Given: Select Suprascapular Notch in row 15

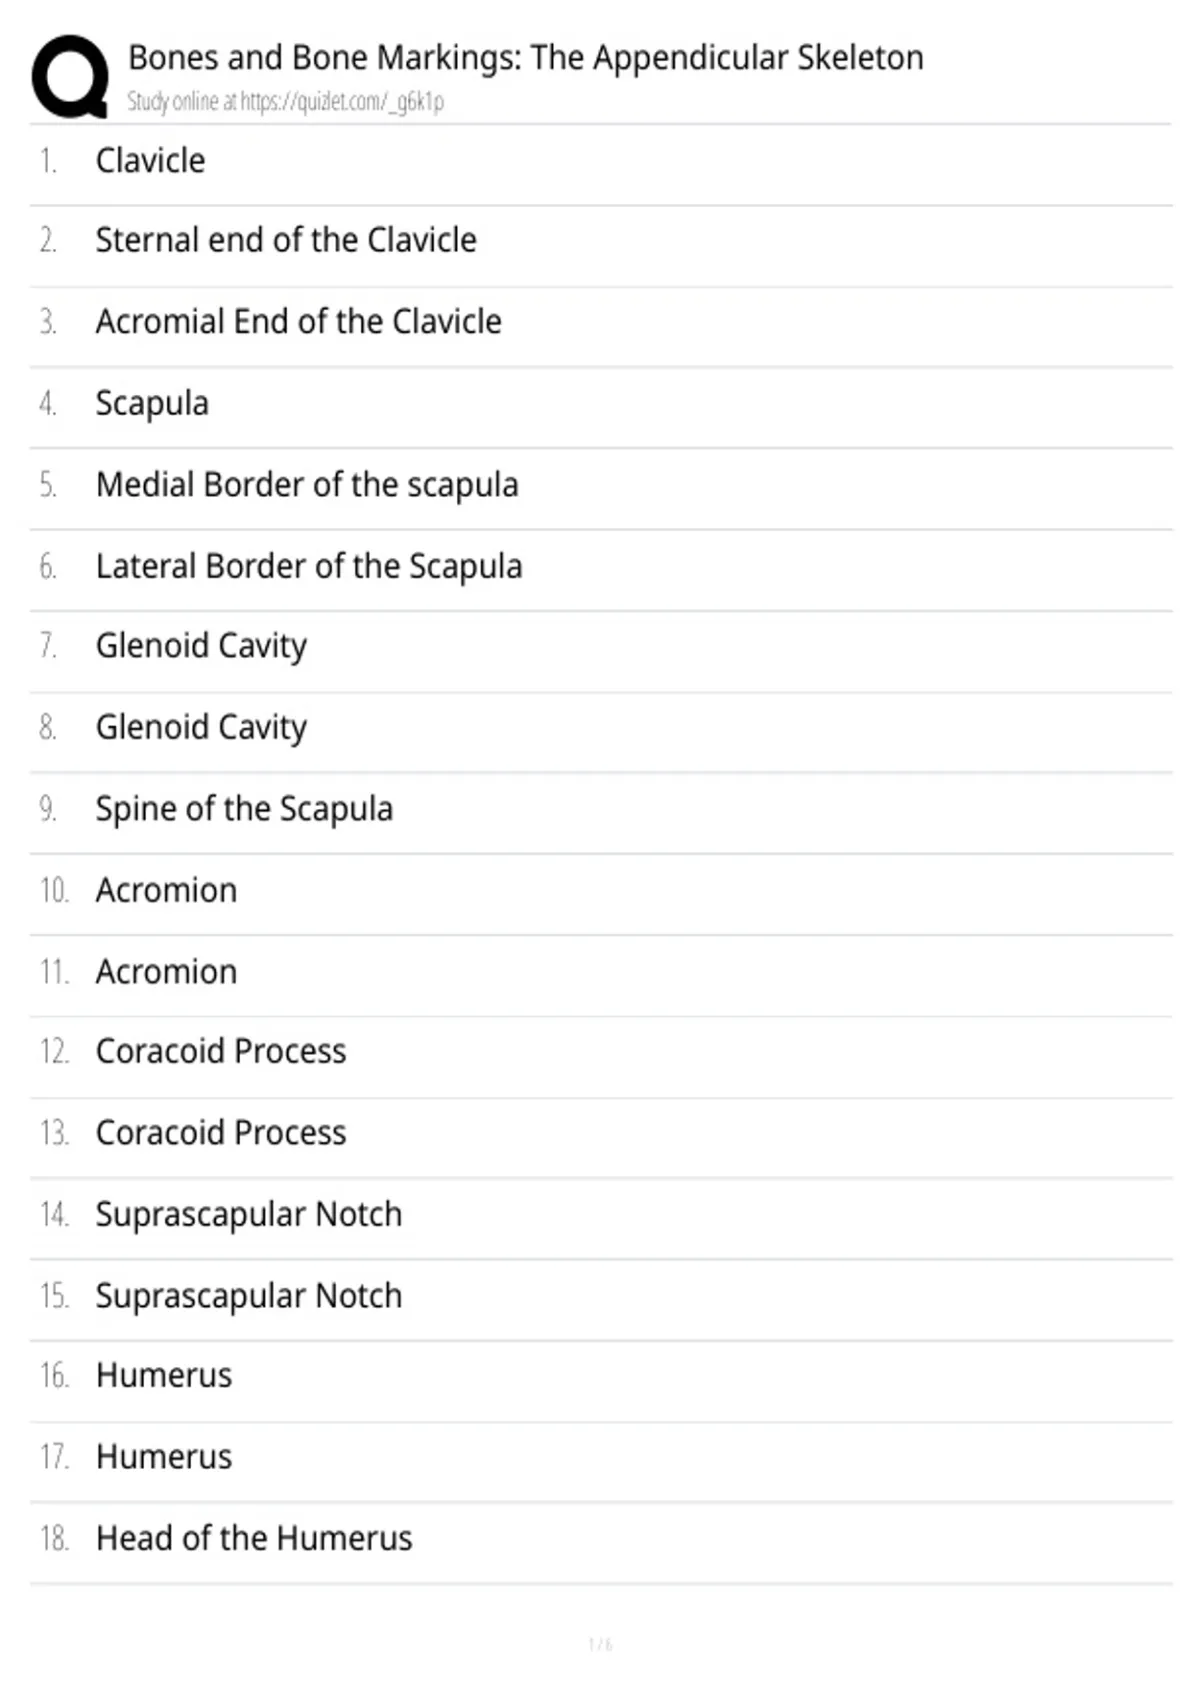Looking at the screenshot, I should tap(249, 1296).
